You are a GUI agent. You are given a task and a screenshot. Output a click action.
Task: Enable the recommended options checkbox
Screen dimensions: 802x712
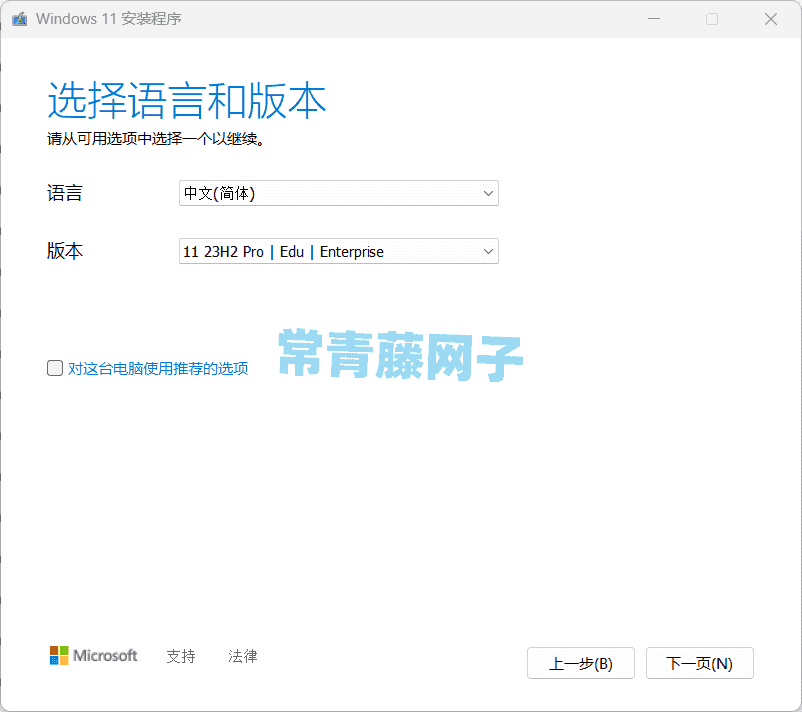click(55, 368)
